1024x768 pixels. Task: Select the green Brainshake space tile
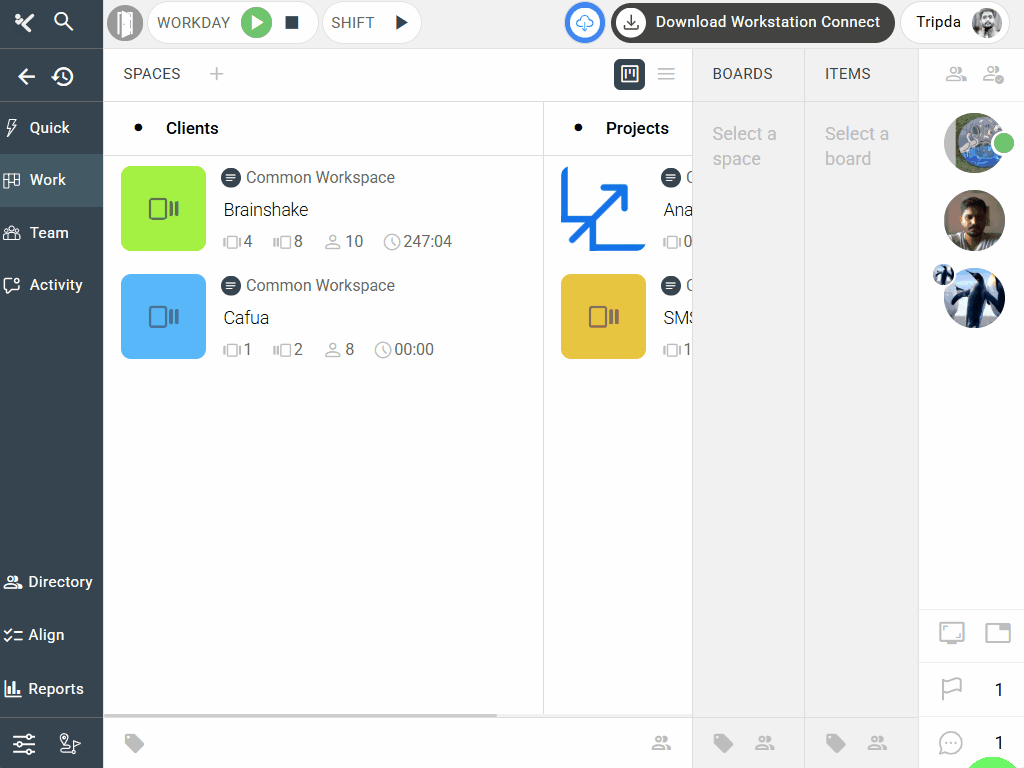click(x=163, y=208)
